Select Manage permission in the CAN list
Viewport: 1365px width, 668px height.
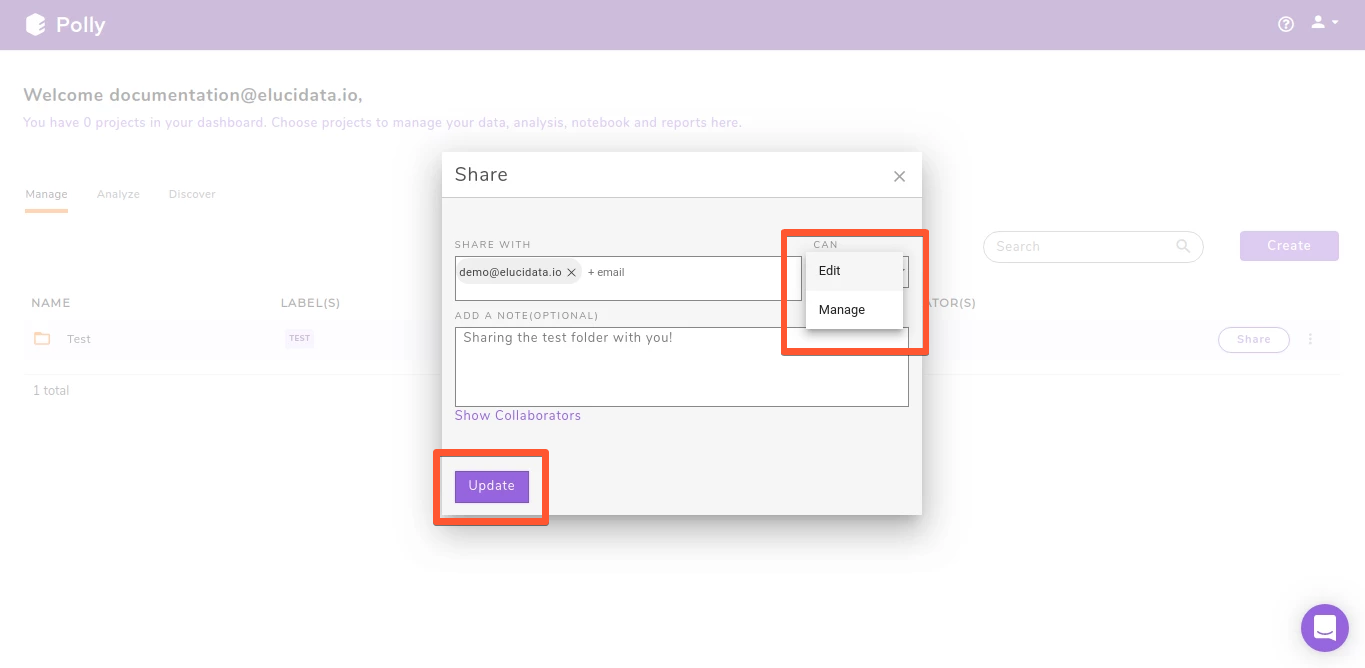(x=840, y=309)
